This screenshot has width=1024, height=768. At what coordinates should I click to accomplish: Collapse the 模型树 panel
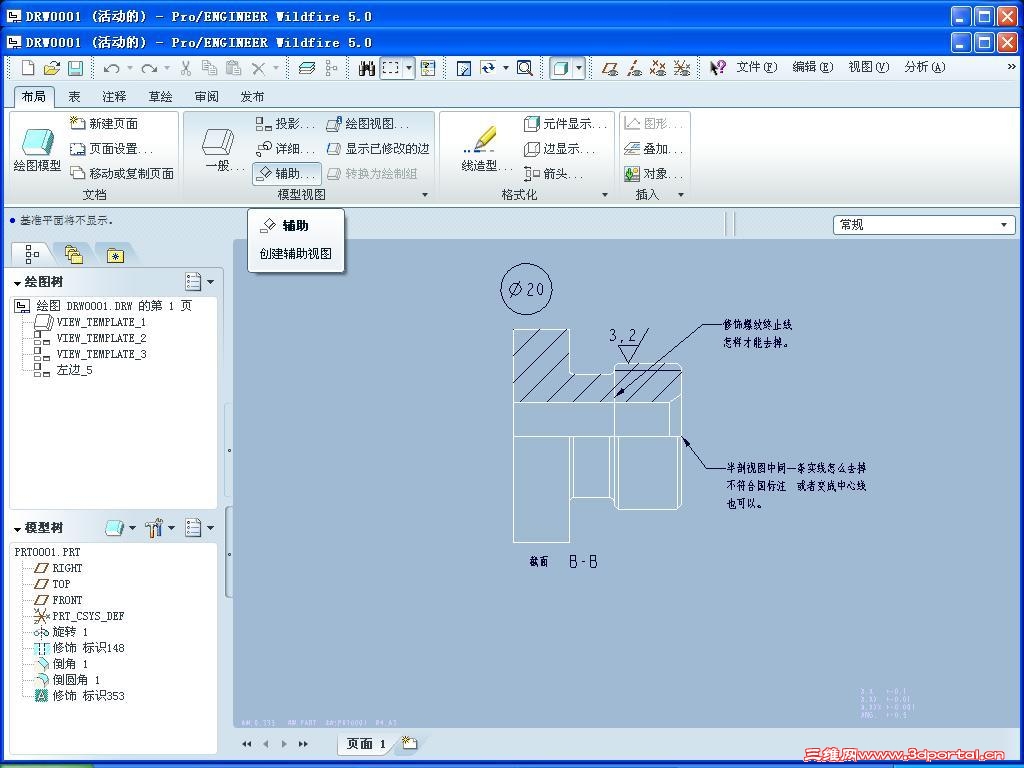(x=17, y=528)
